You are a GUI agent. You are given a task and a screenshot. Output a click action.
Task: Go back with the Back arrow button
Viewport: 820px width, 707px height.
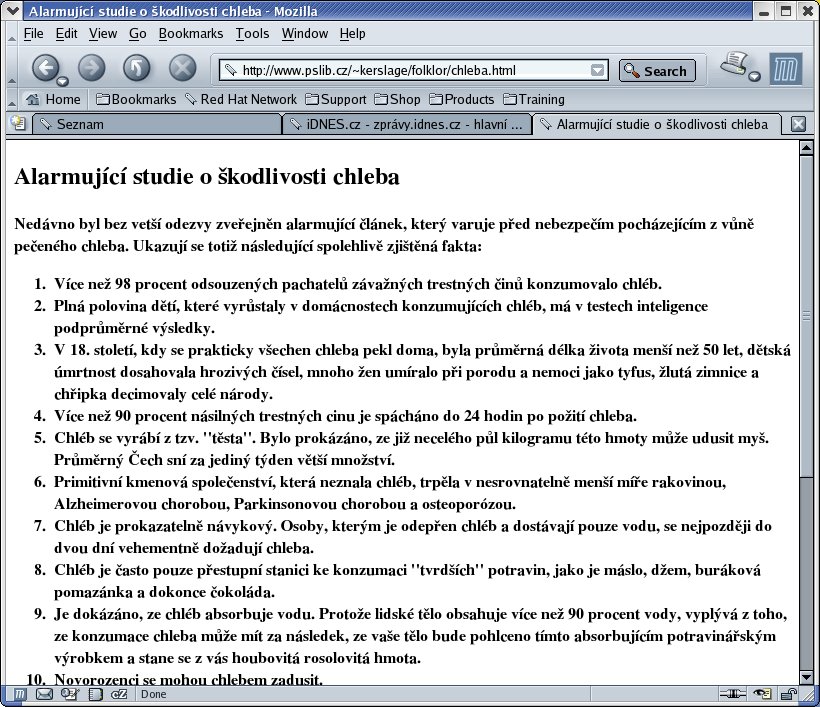tap(45, 67)
